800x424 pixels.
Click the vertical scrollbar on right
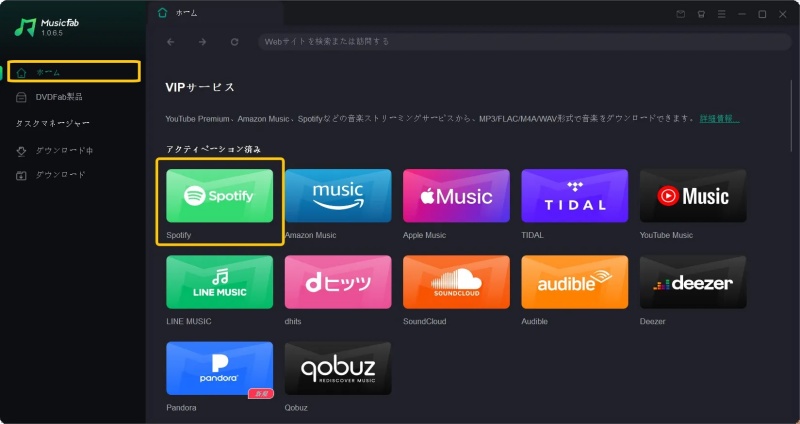pos(791,115)
